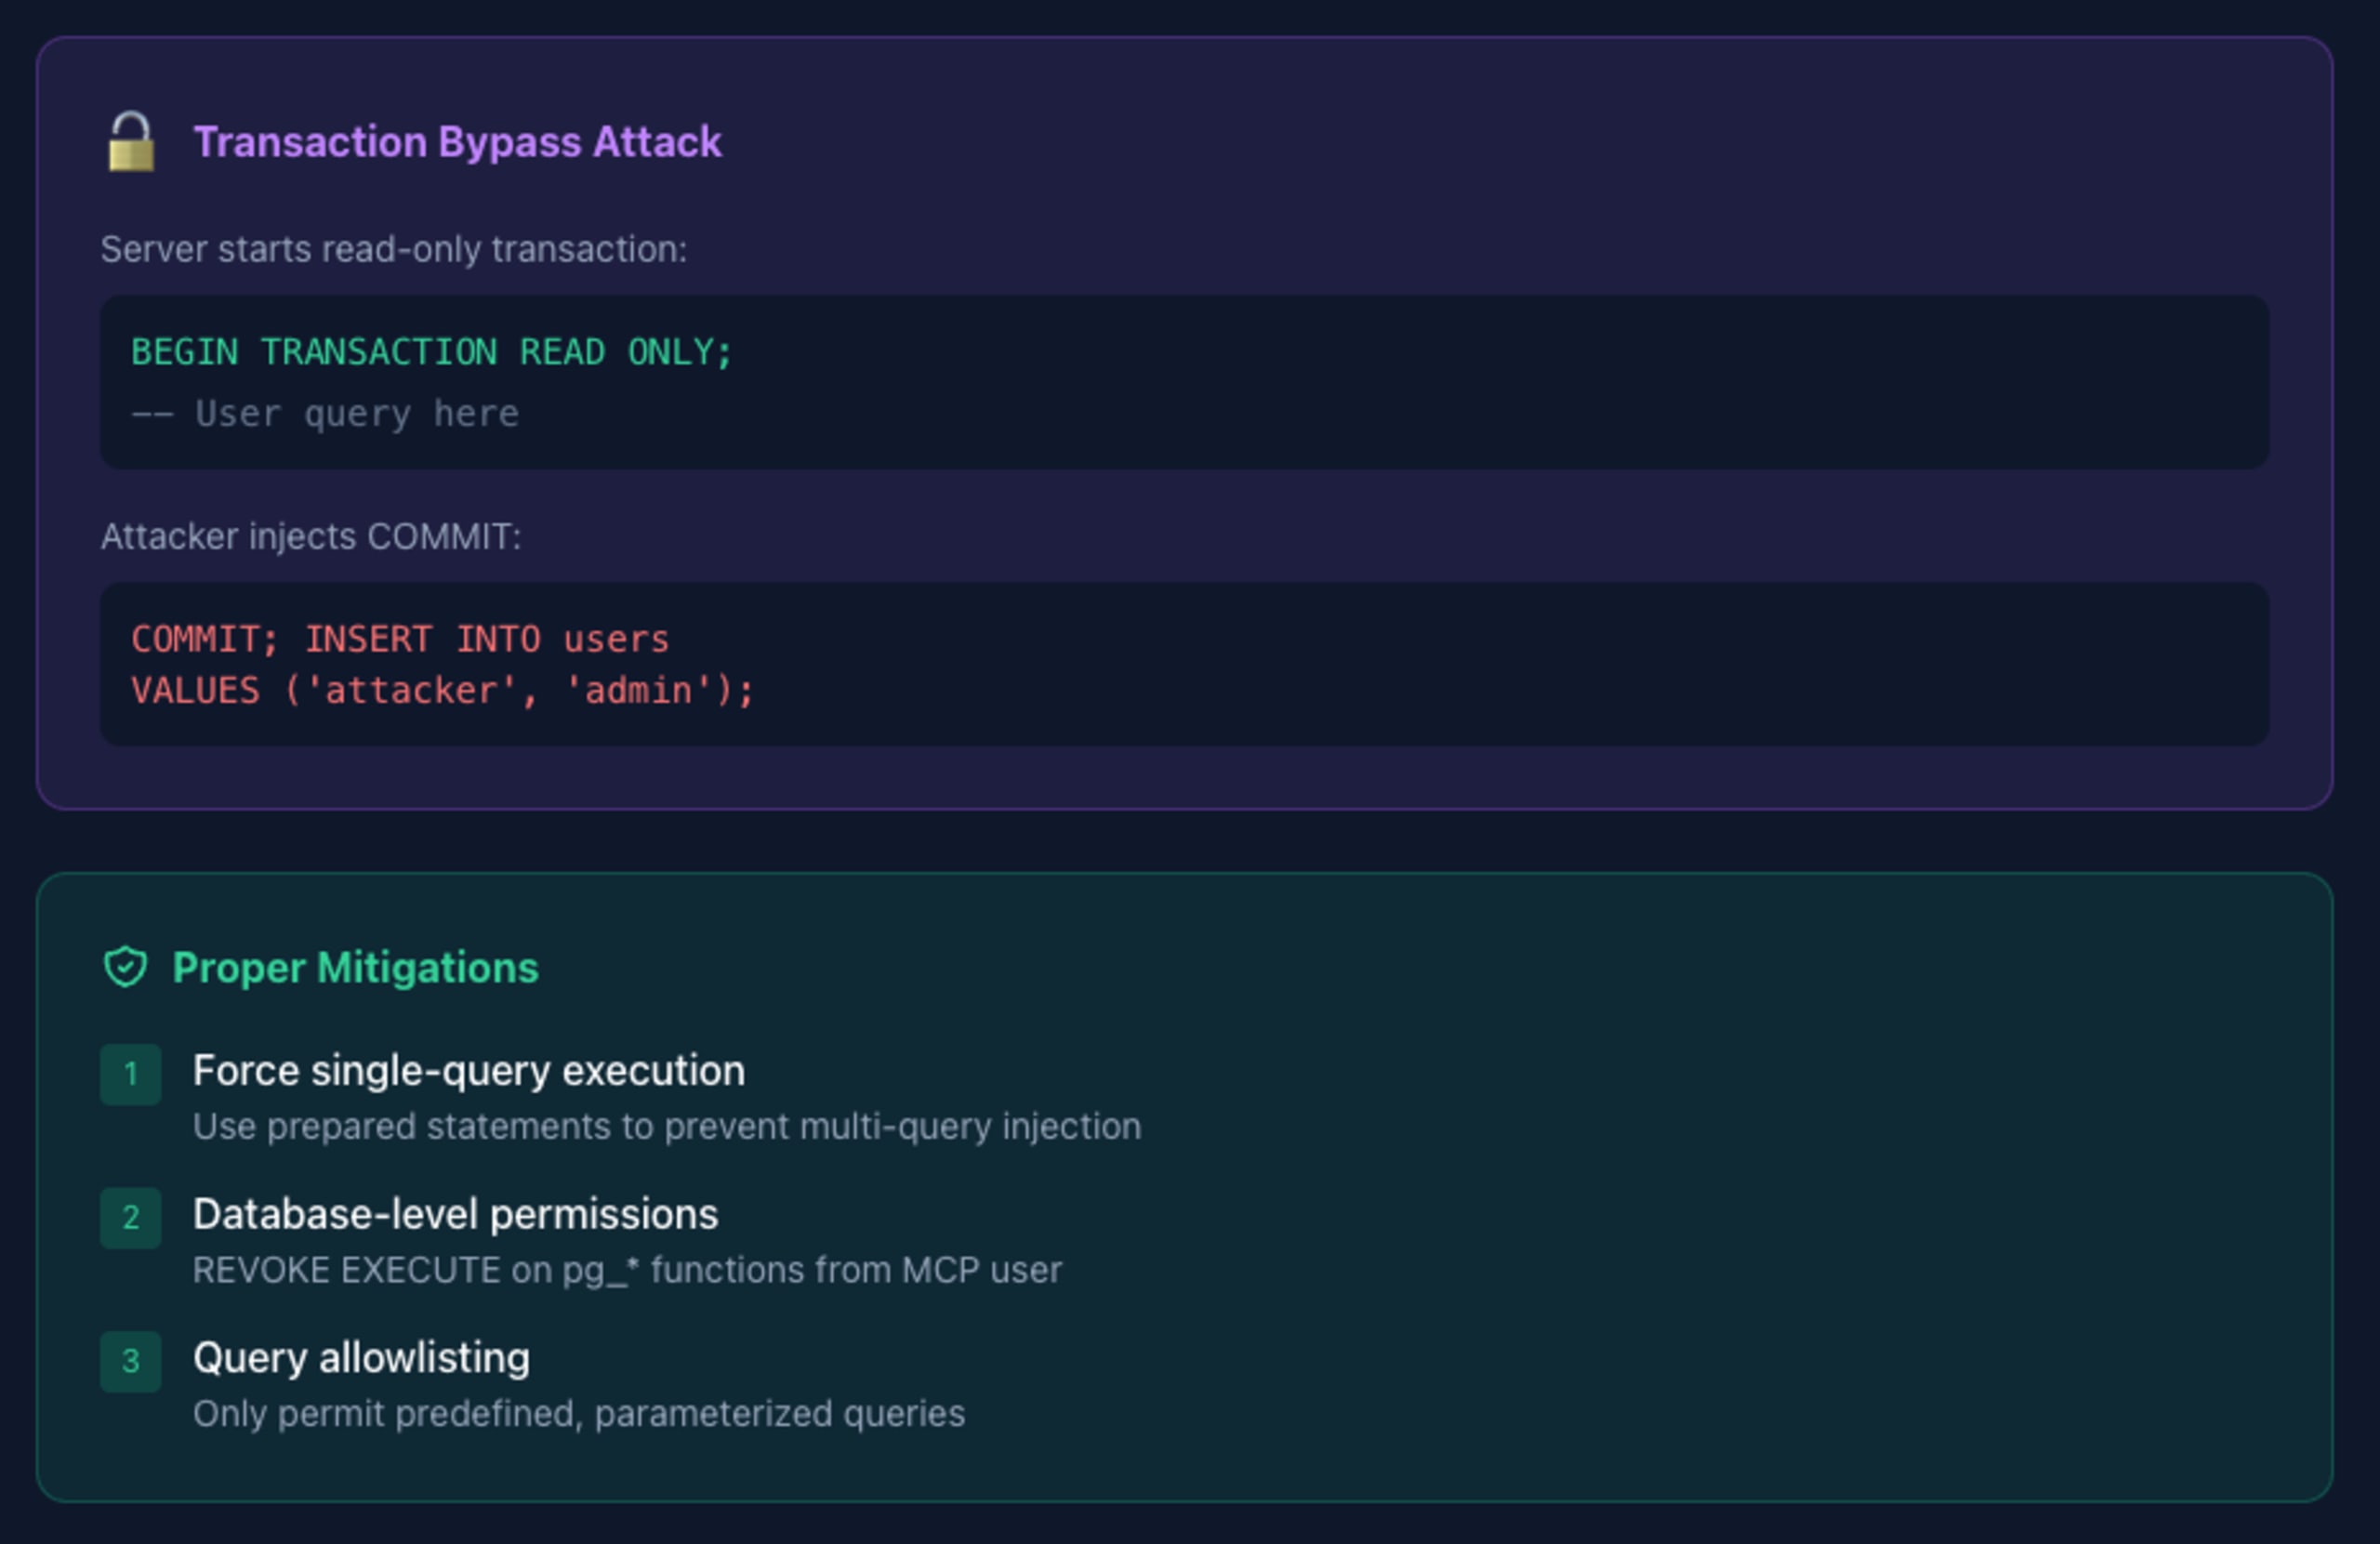
Task: Select Database-level permissions item
Action: [455, 1214]
